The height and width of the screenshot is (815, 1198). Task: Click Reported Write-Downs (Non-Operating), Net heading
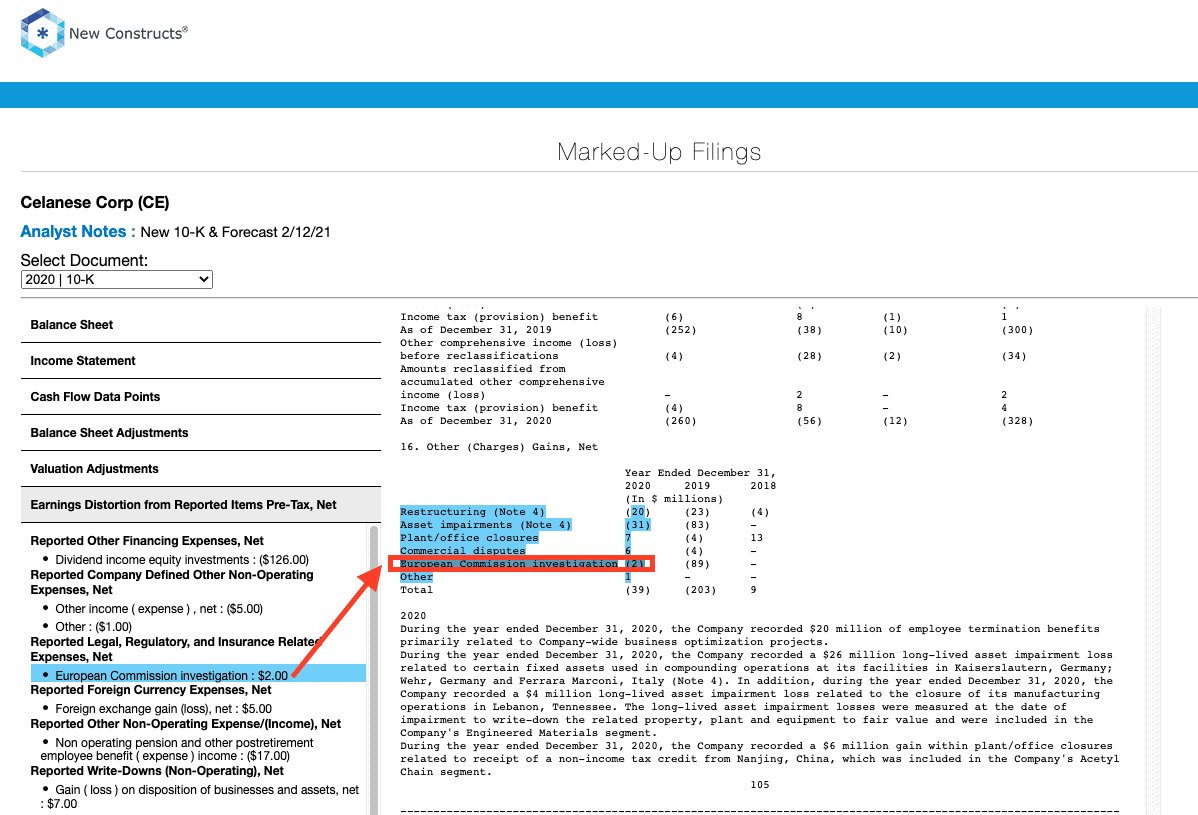[x=157, y=771]
